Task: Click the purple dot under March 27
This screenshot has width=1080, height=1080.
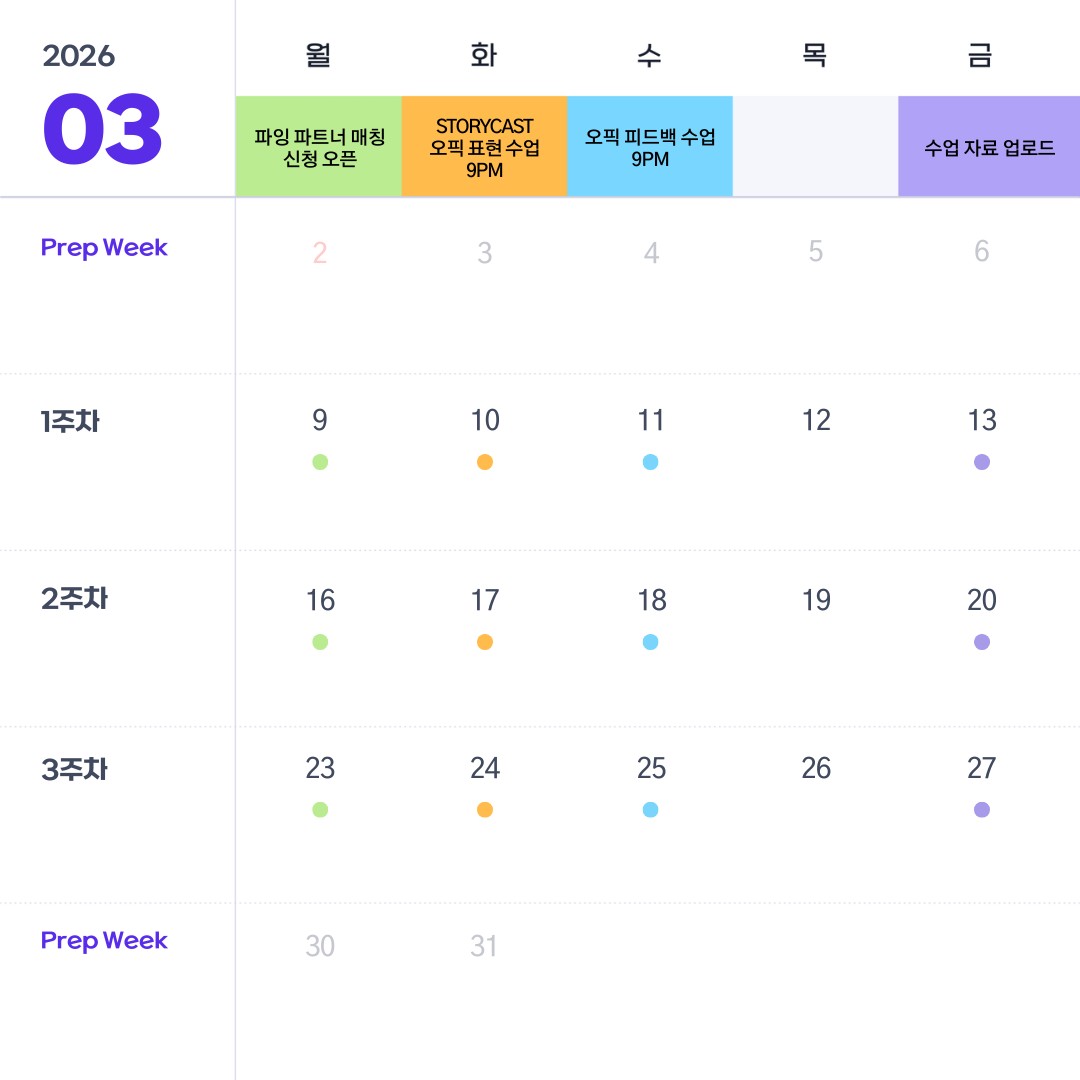Action: click(982, 810)
